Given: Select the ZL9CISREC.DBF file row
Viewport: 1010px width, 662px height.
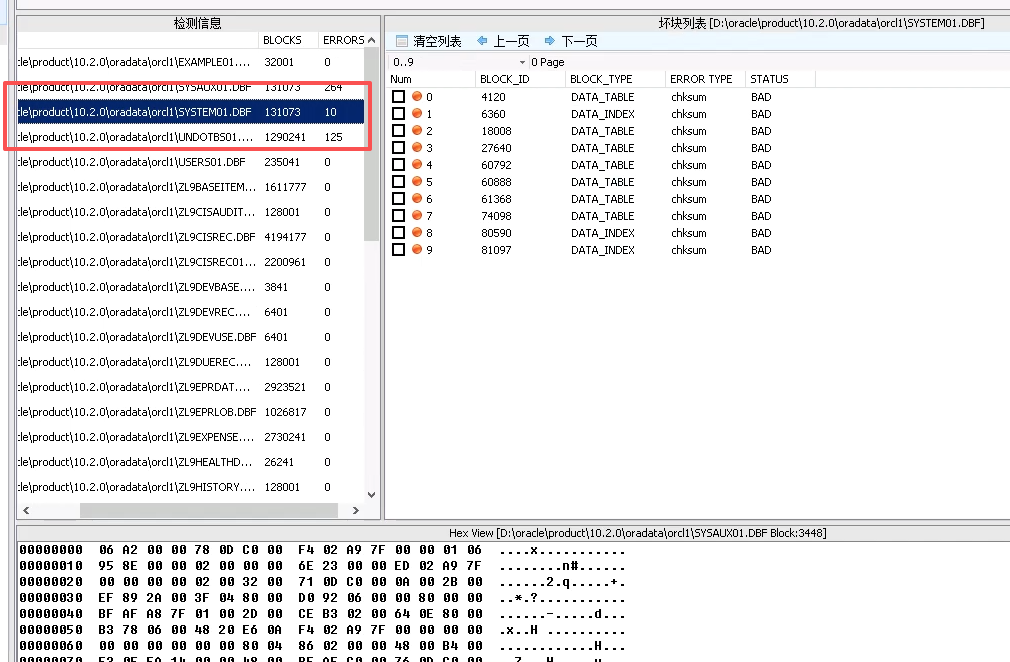Looking at the screenshot, I should [191, 237].
